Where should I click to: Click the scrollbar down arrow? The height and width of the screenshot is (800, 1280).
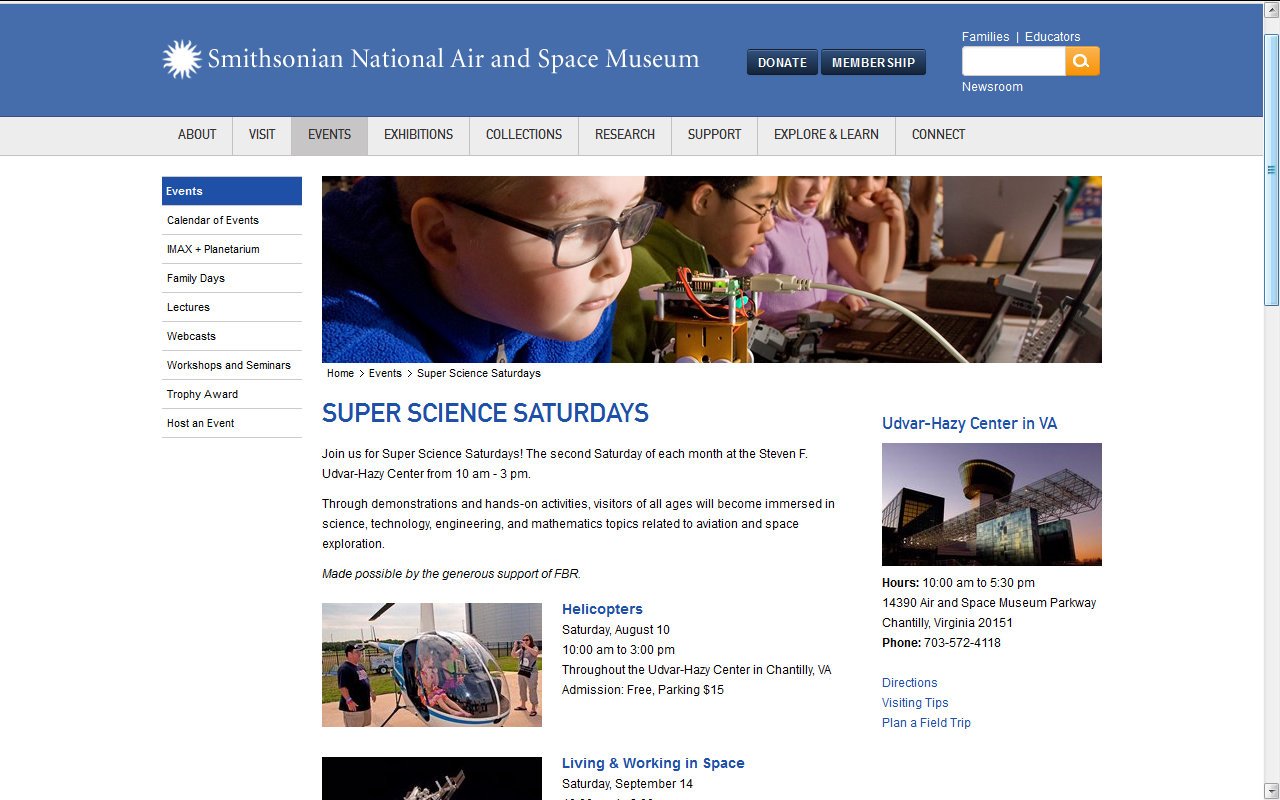(x=1272, y=789)
